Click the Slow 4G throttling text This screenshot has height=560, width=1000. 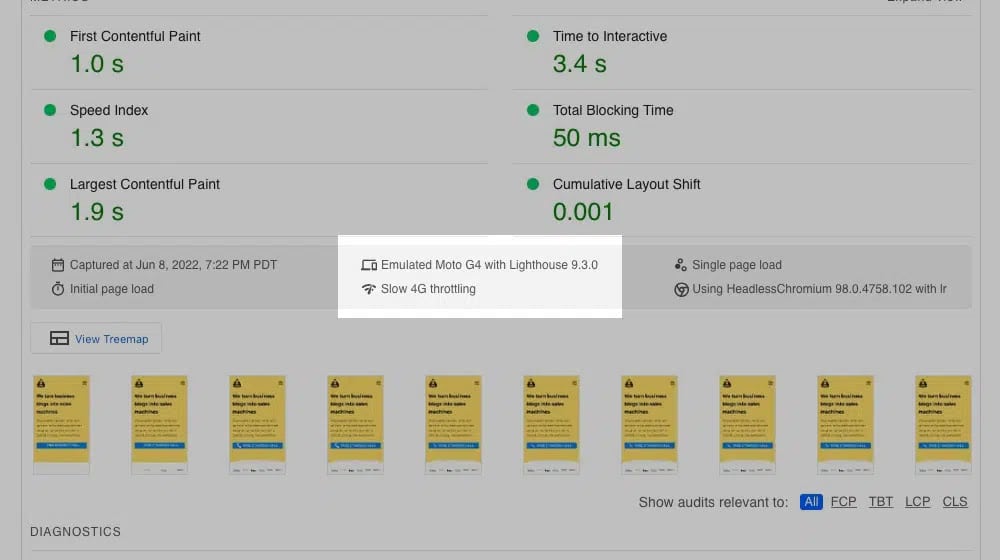pyautogui.click(x=428, y=289)
